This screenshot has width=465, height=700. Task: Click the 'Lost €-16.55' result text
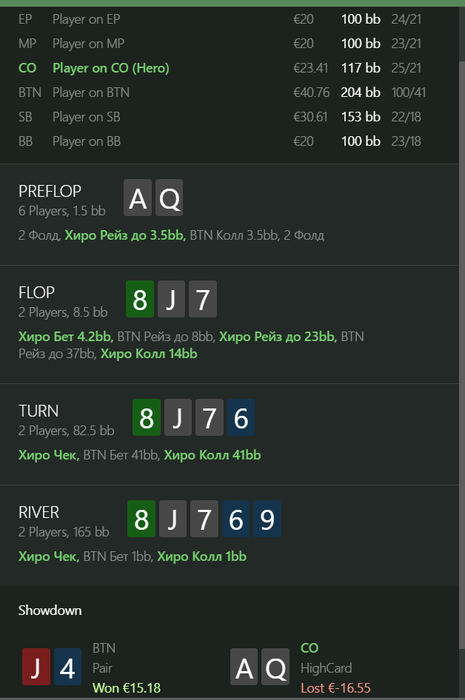coord(336,688)
